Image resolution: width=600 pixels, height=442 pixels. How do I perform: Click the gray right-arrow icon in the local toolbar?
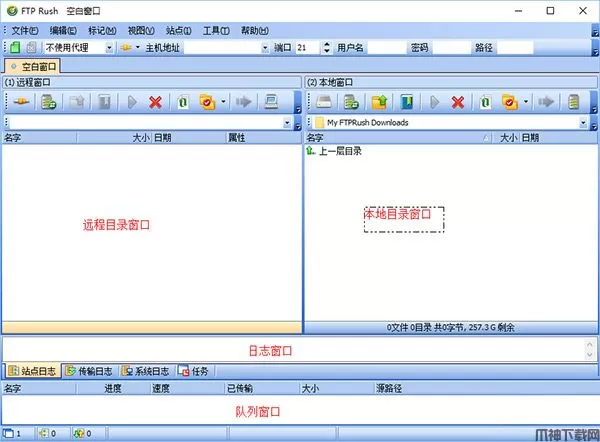click(546, 102)
